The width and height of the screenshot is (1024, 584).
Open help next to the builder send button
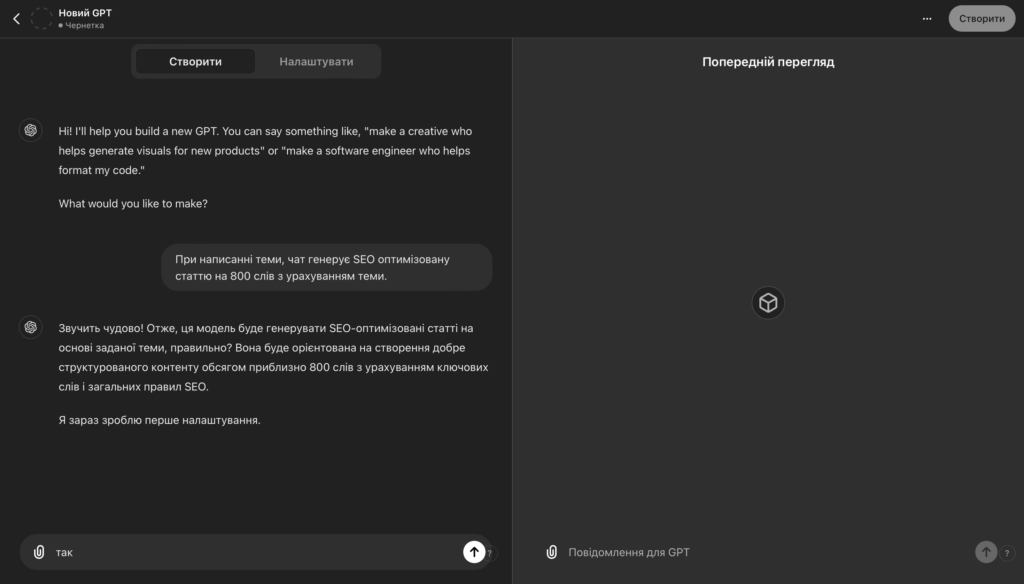point(490,553)
